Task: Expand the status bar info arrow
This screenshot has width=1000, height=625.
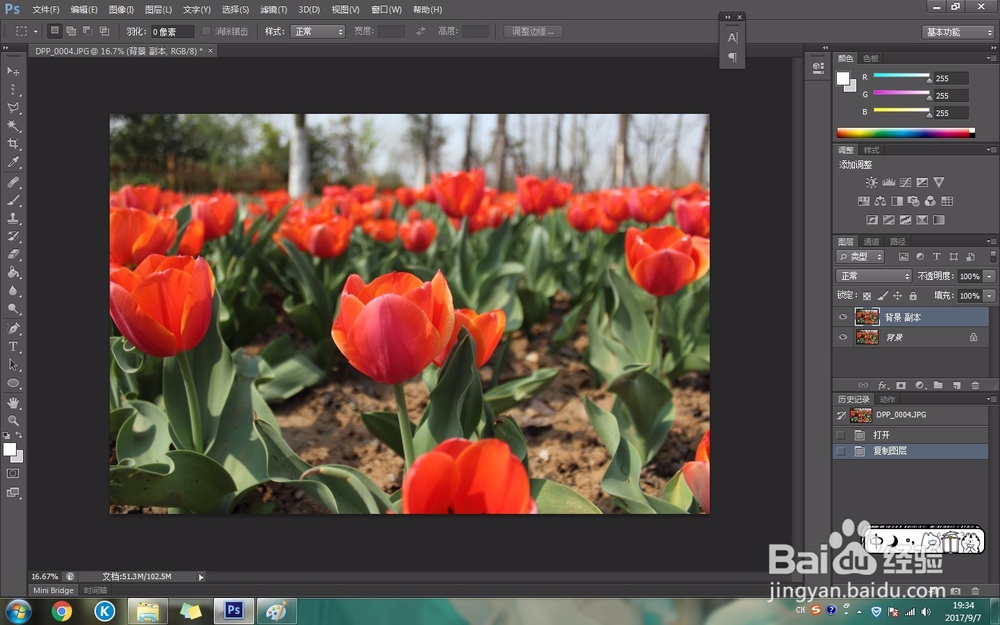Action: 201,577
